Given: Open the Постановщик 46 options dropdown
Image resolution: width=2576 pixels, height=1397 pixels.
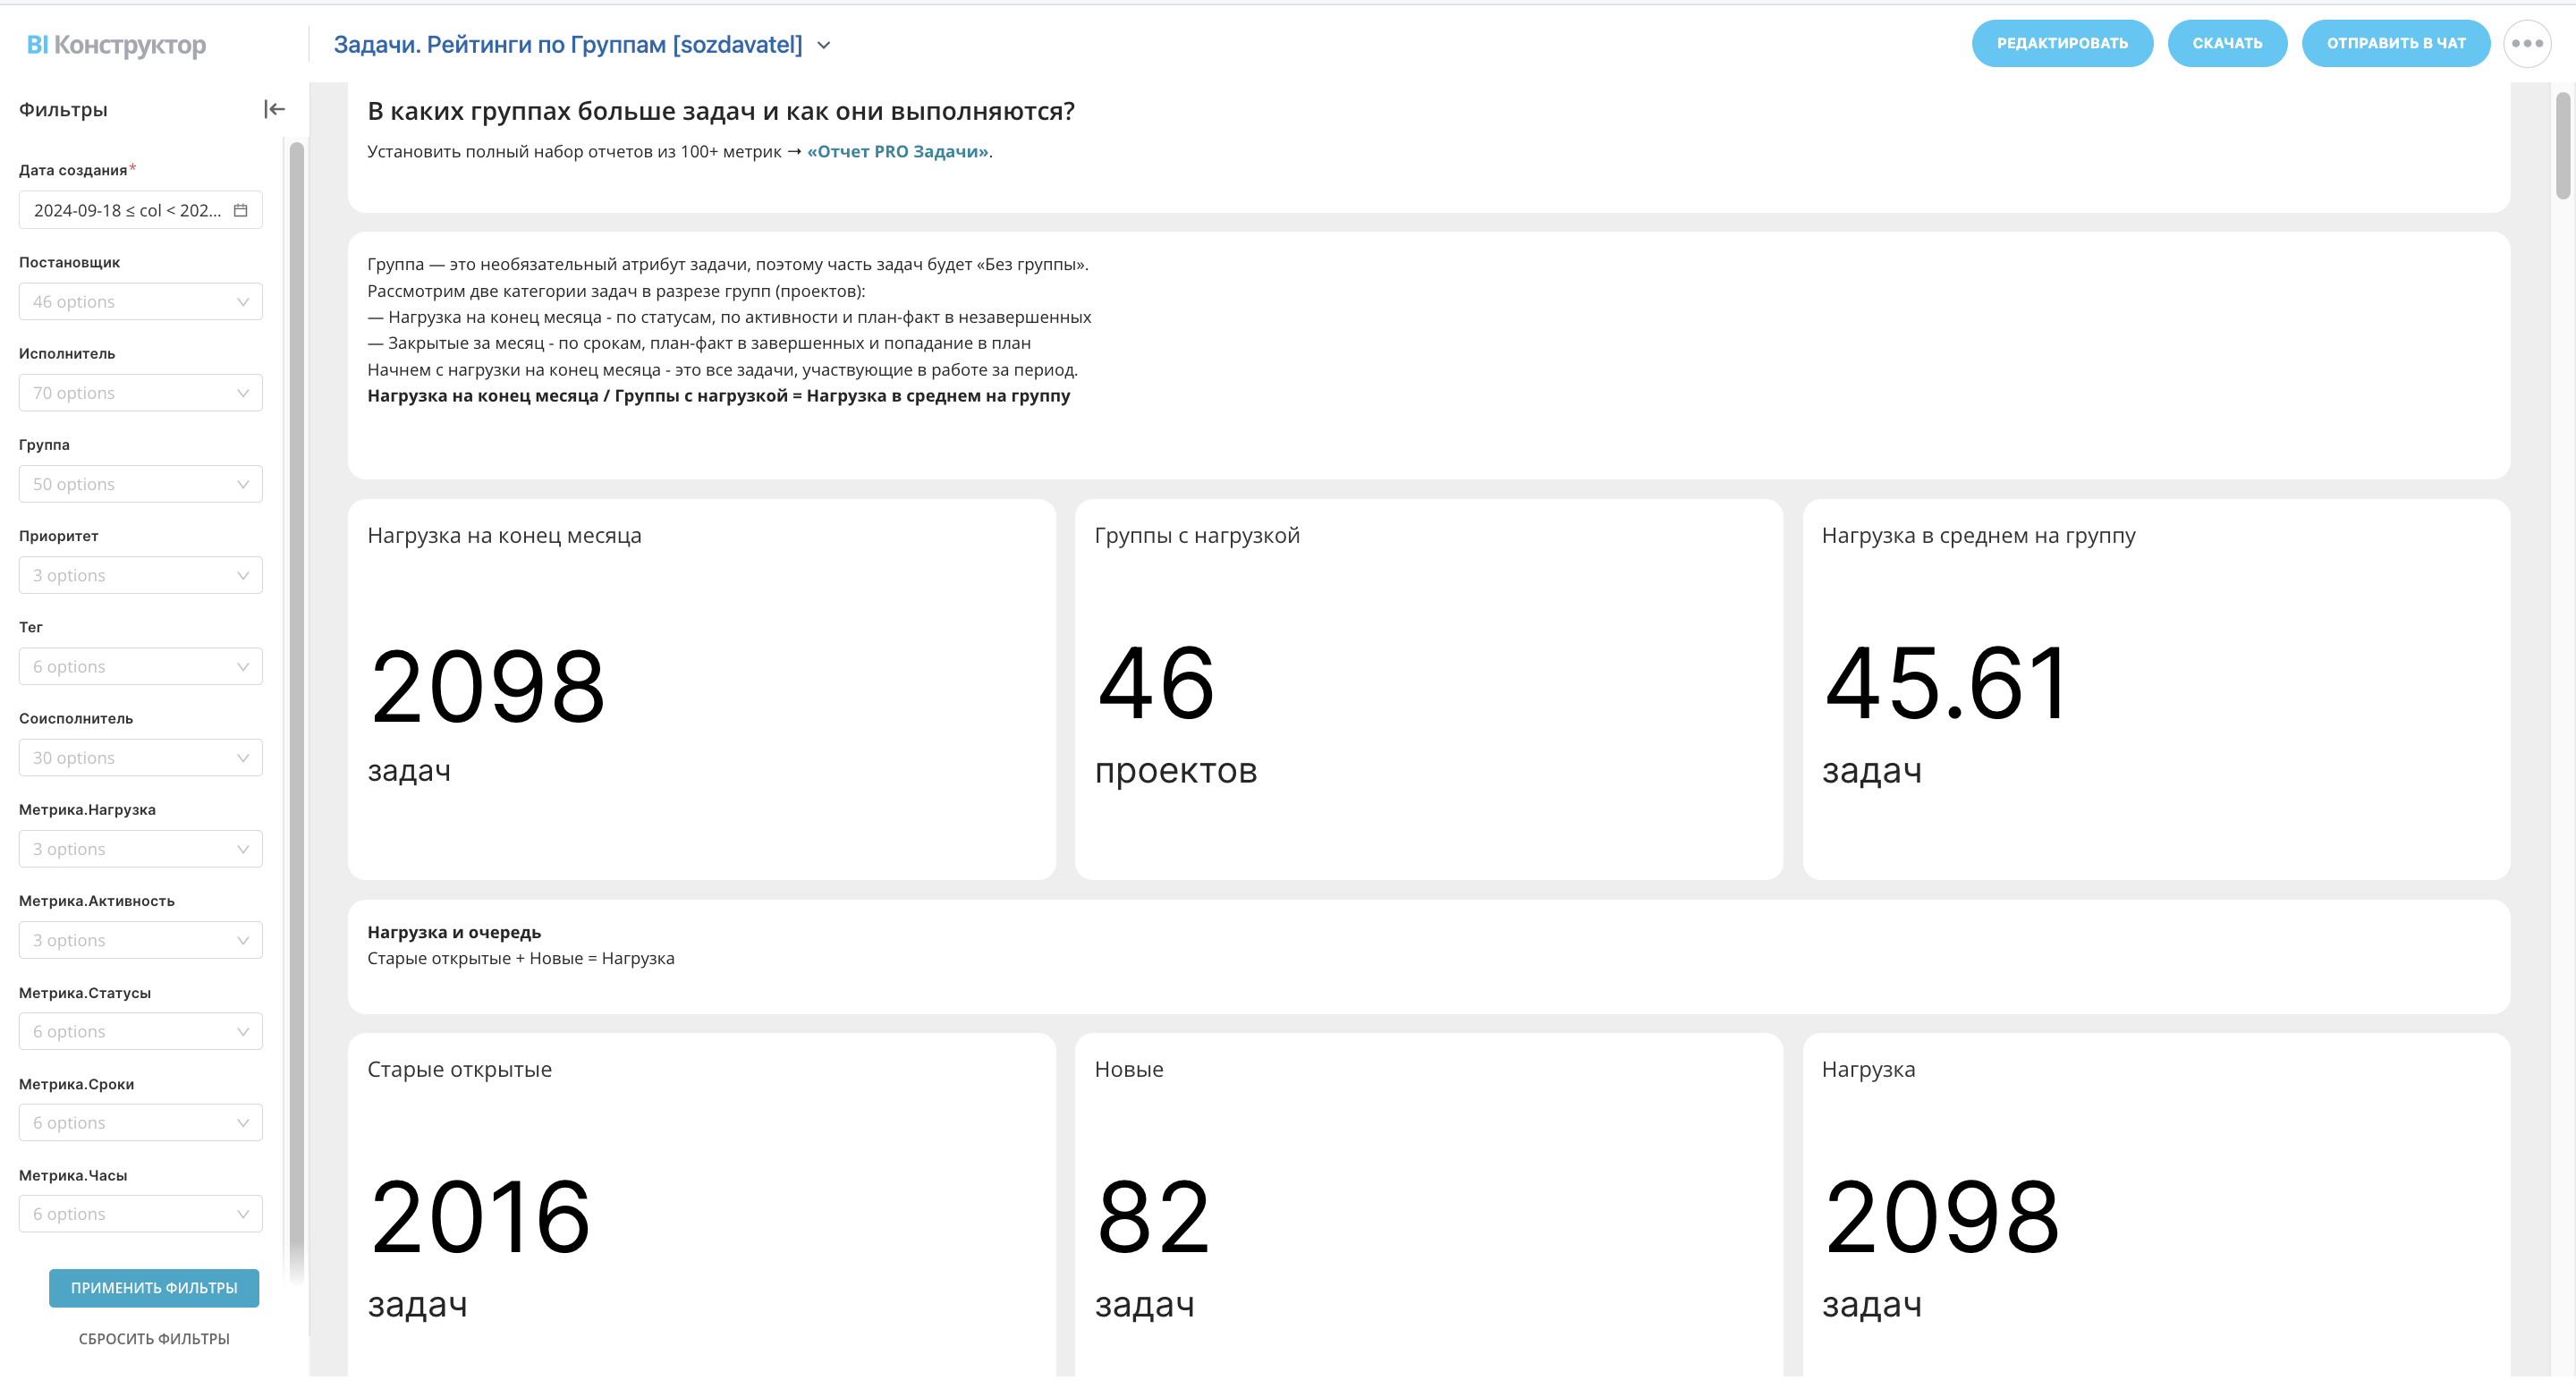Looking at the screenshot, I should pyautogui.click(x=140, y=302).
